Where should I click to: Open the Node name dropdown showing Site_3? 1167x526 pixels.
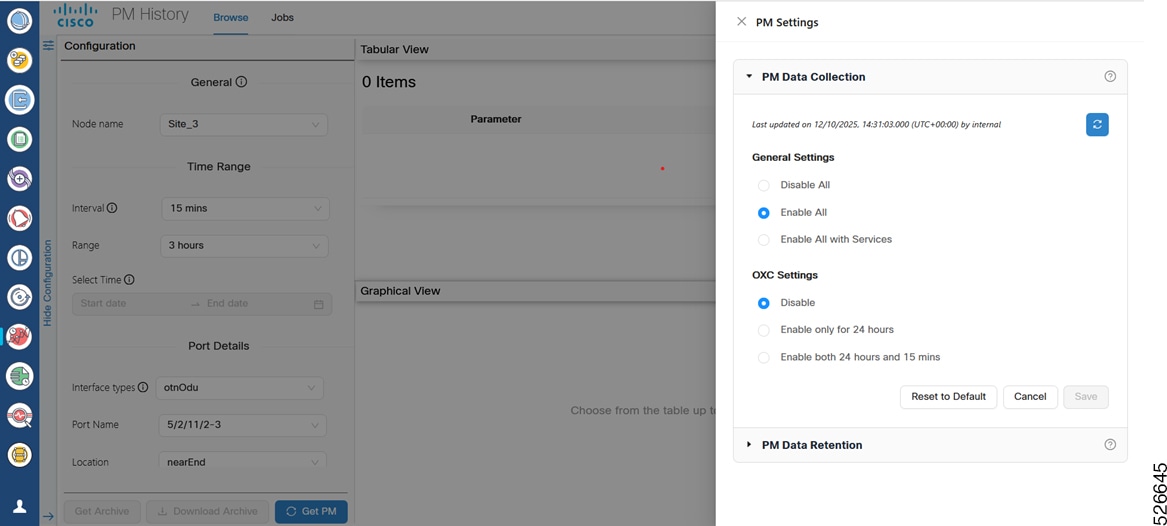pyautogui.click(x=243, y=124)
